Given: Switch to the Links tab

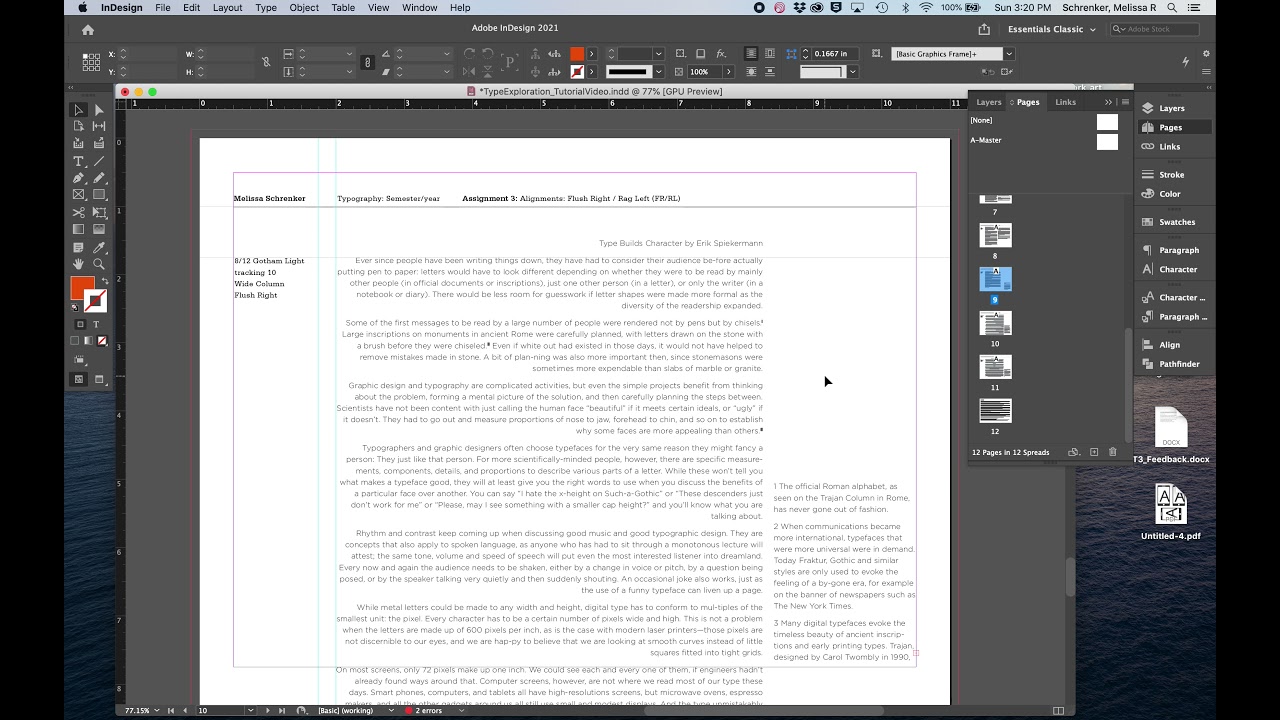Looking at the screenshot, I should pyautogui.click(x=1066, y=102).
